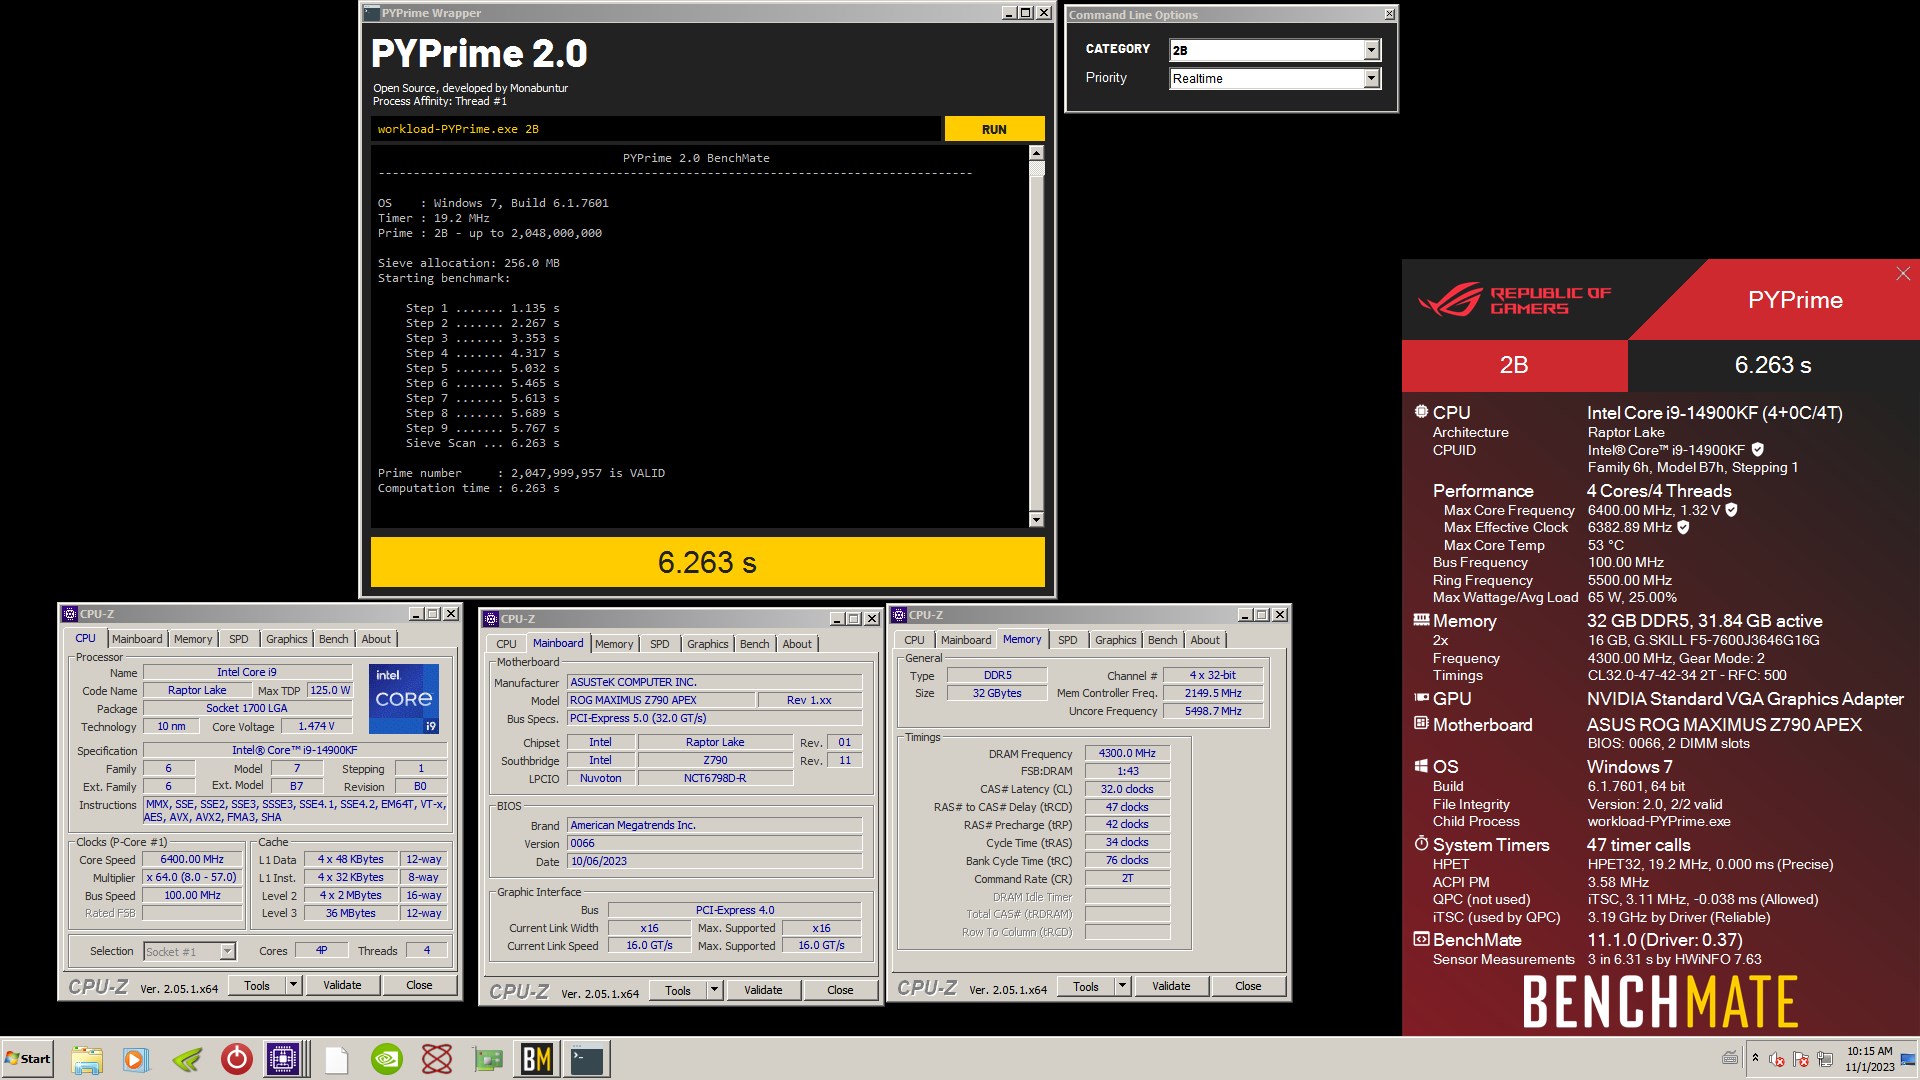Click Validate in CPU-Z CPU window

point(342,985)
